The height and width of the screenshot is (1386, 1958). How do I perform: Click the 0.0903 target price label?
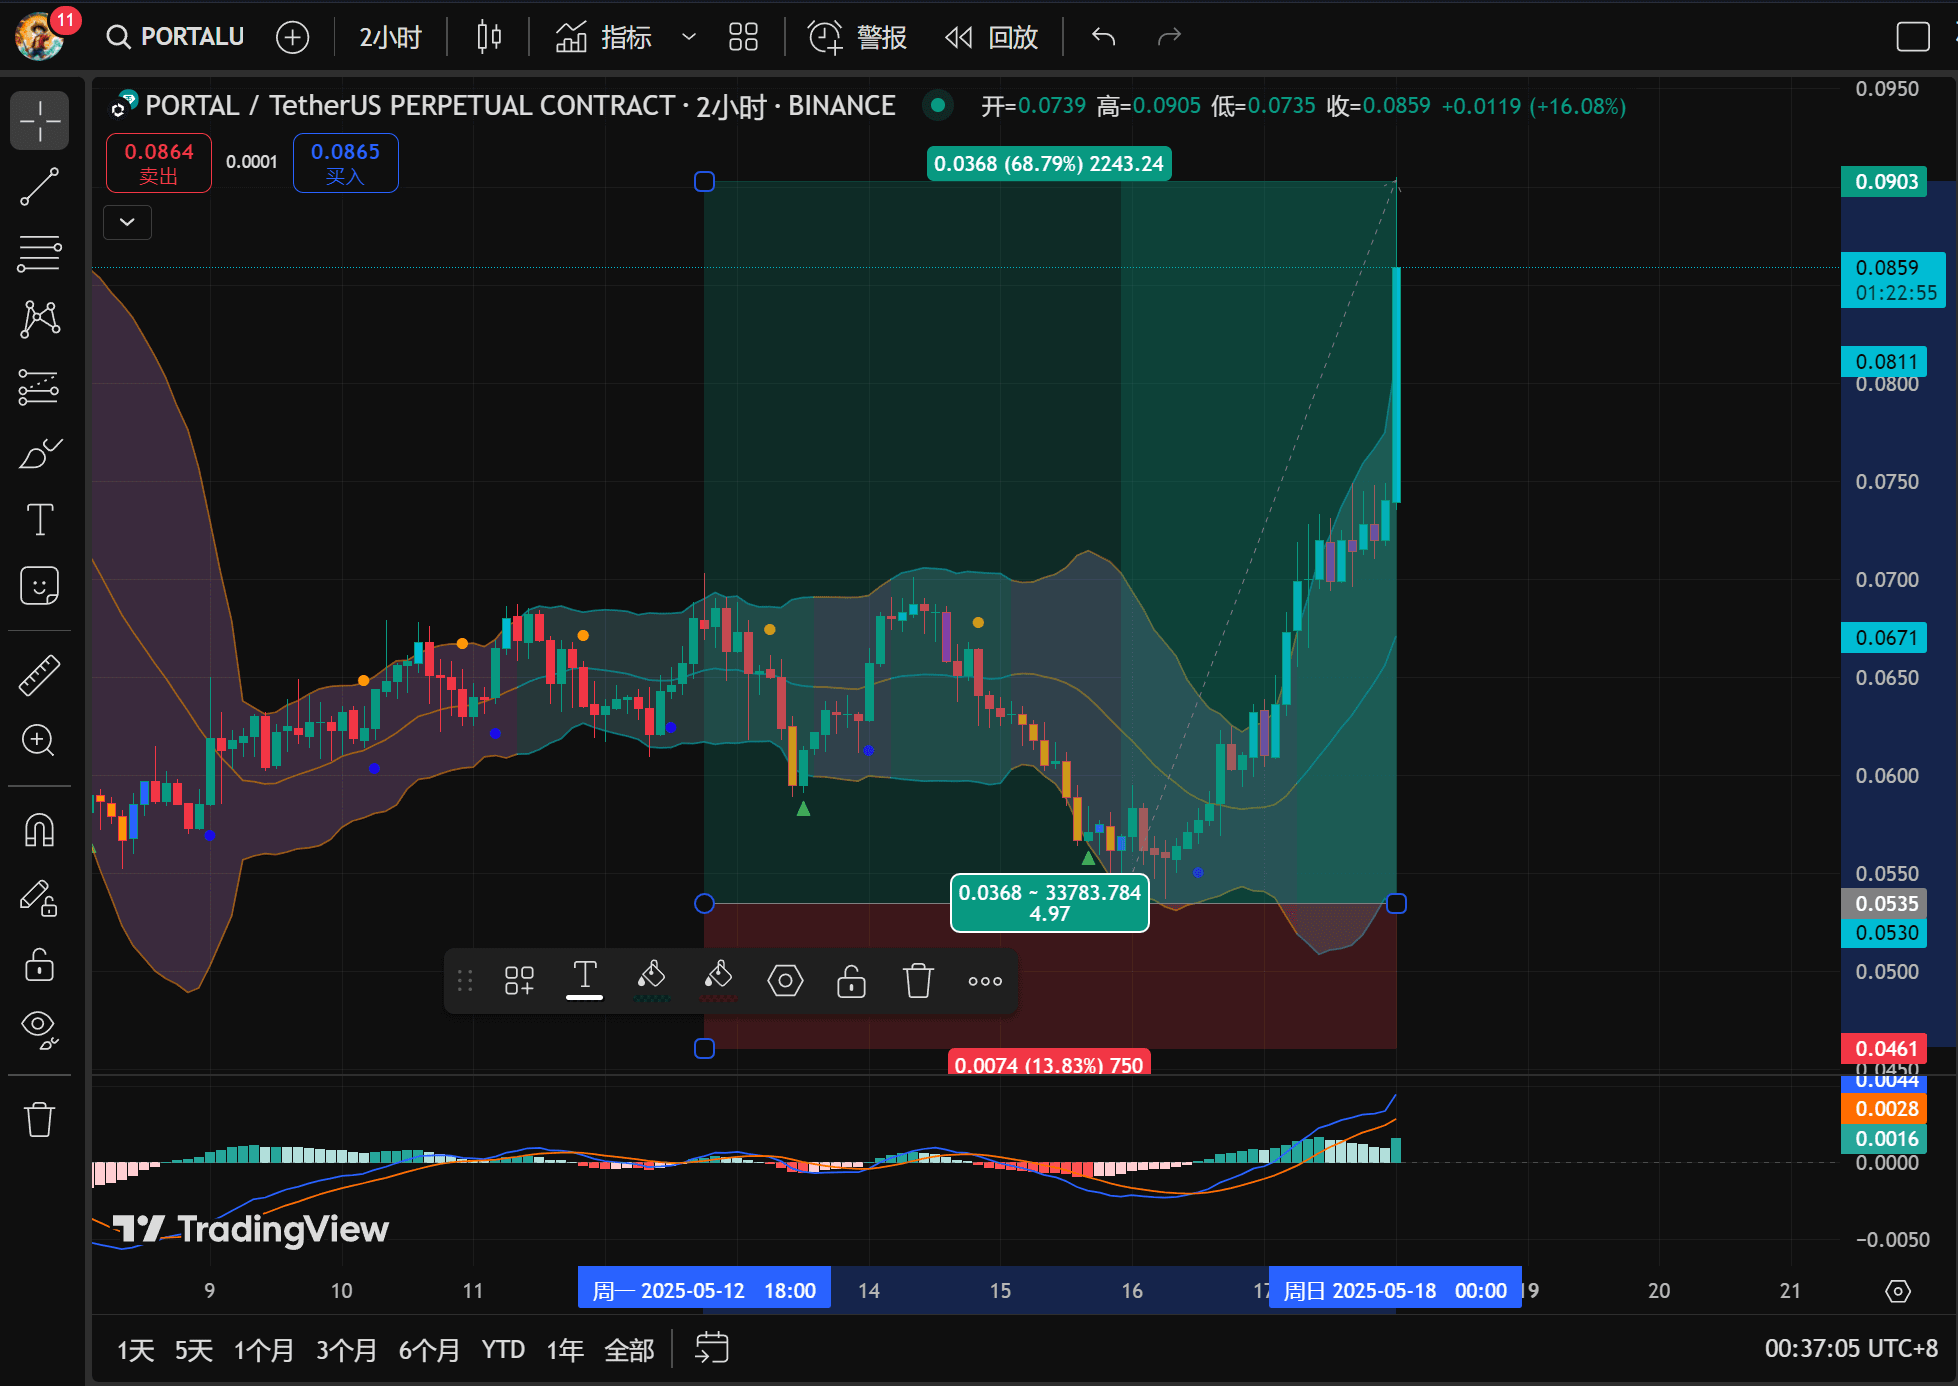tap(1884, 181)
